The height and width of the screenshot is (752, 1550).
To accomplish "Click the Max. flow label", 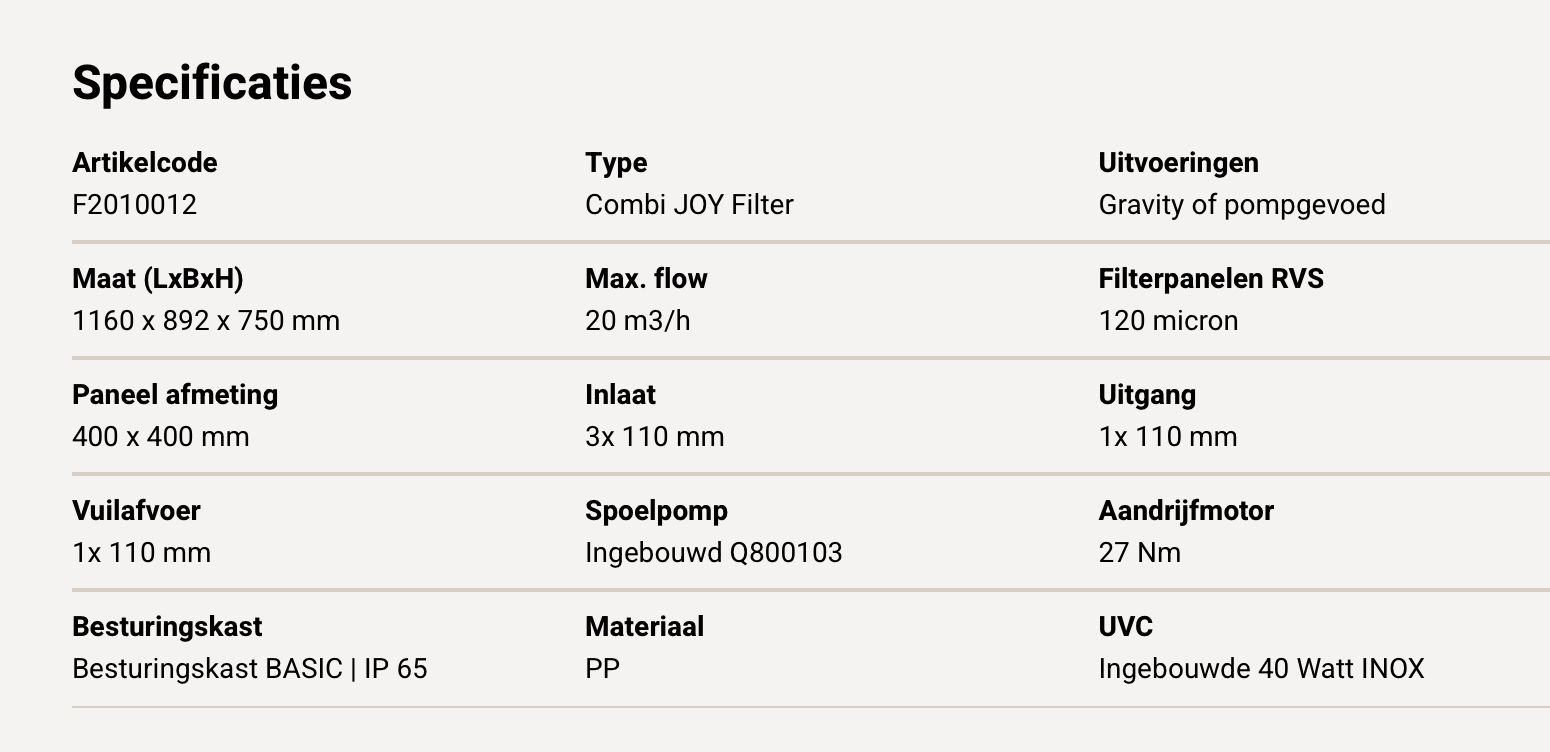I will (646, 279).
